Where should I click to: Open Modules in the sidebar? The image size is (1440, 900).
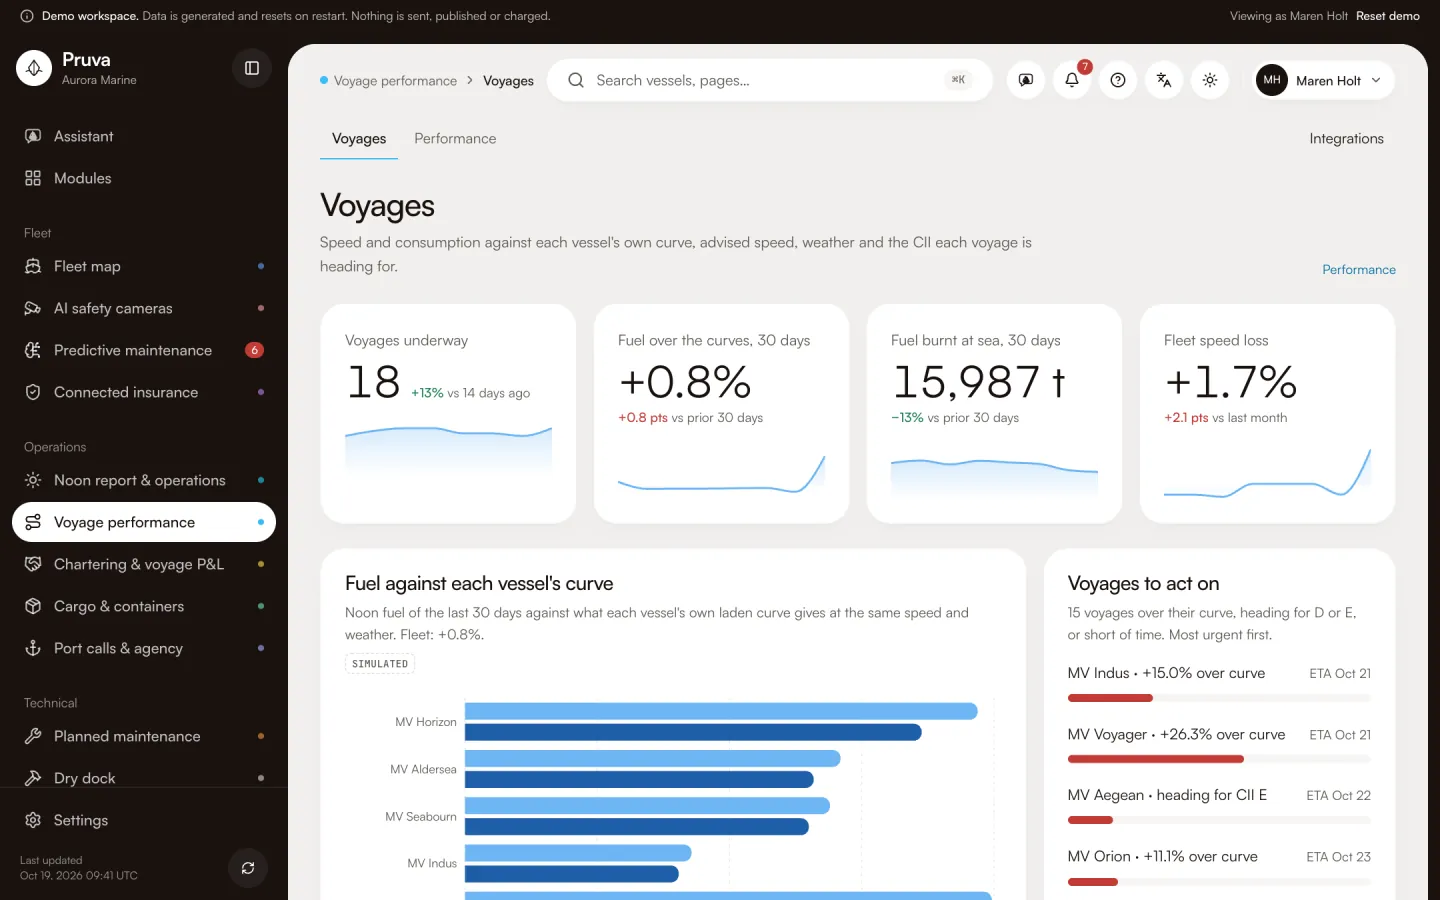pyautogui.click(x=144, y=178)
